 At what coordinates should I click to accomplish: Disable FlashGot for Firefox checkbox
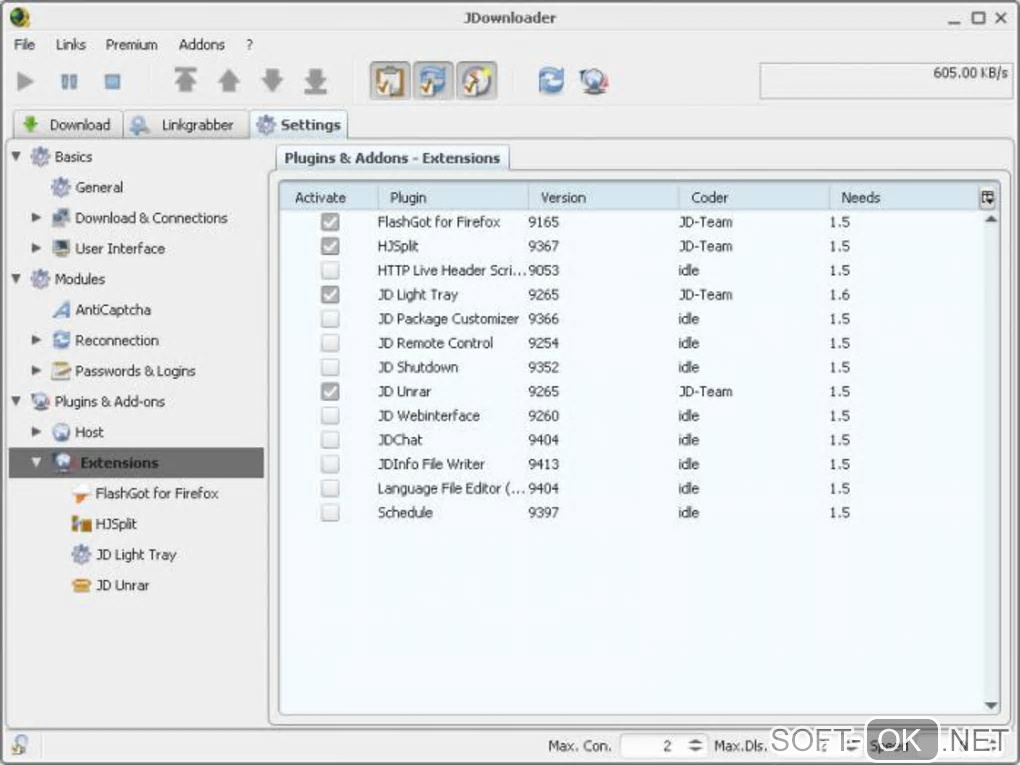point(330,222)
